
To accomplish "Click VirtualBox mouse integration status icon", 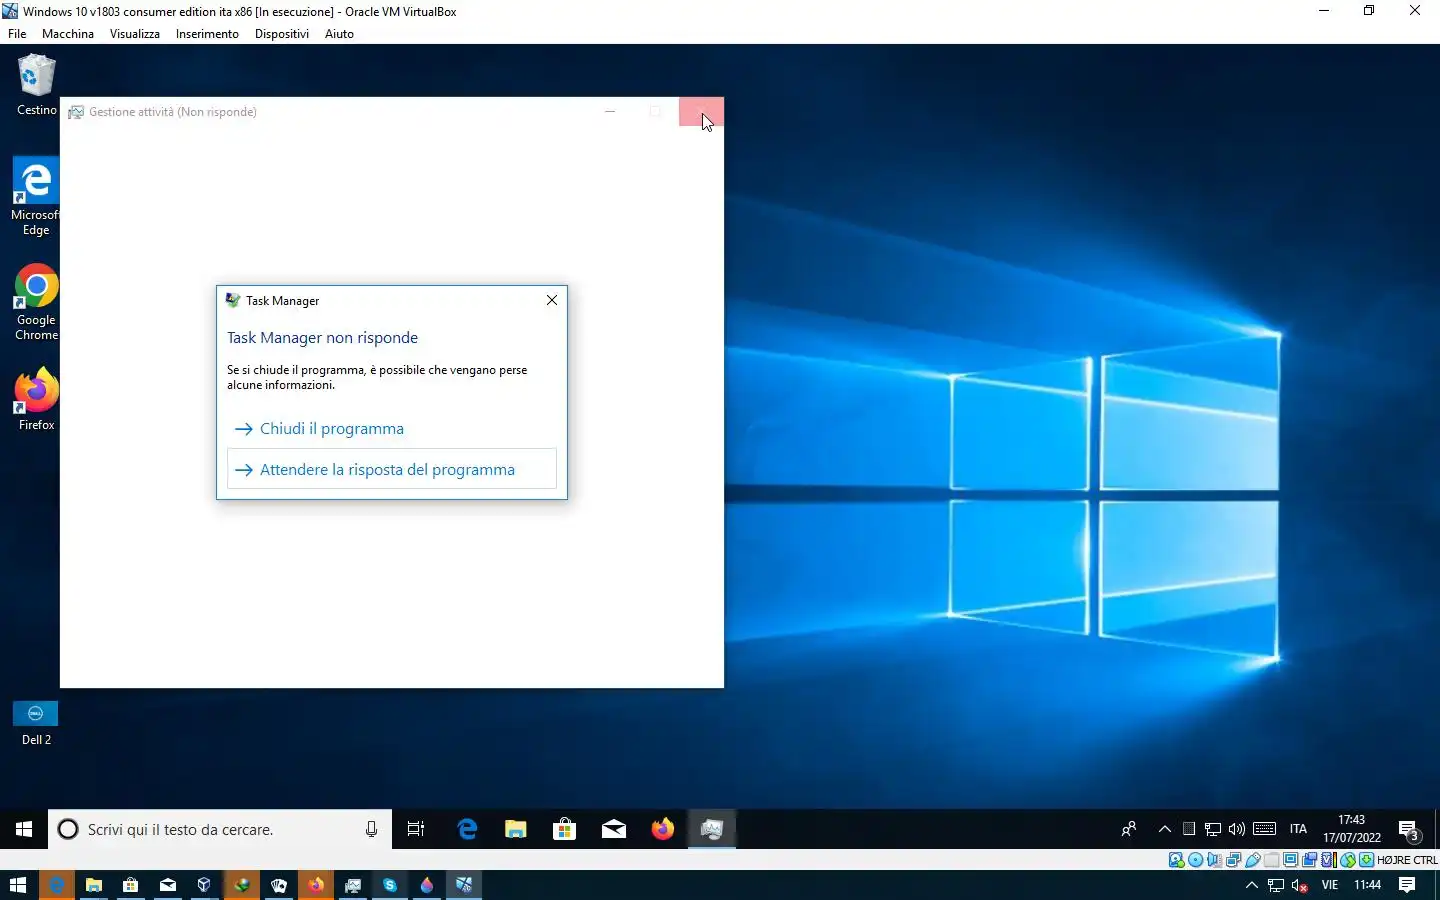I will click(1348, 860).
